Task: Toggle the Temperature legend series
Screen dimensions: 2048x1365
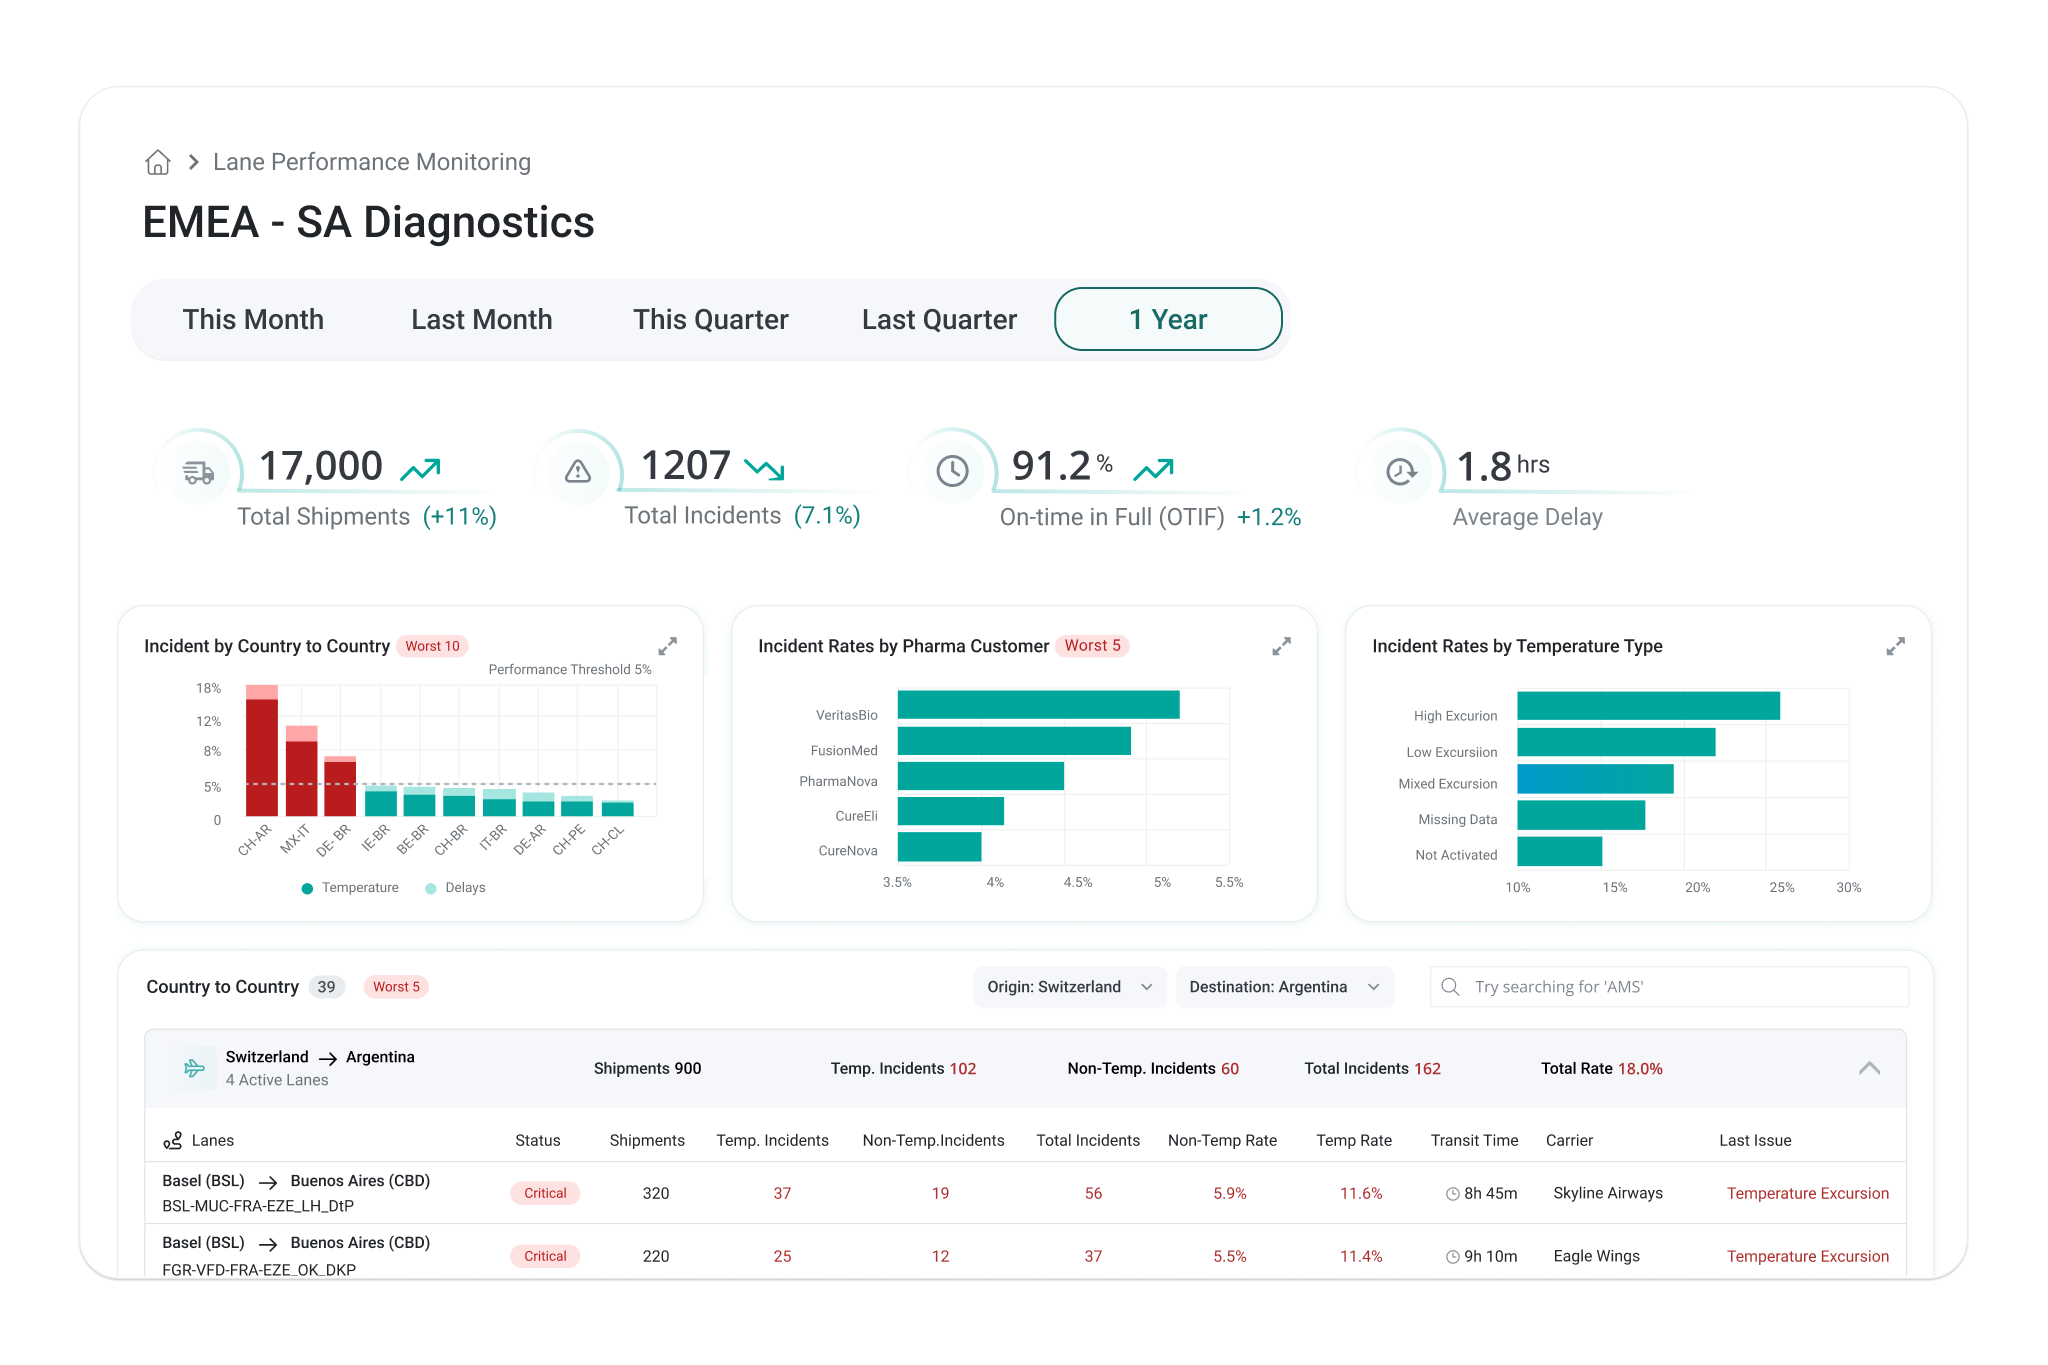Action: pos(350,888)
